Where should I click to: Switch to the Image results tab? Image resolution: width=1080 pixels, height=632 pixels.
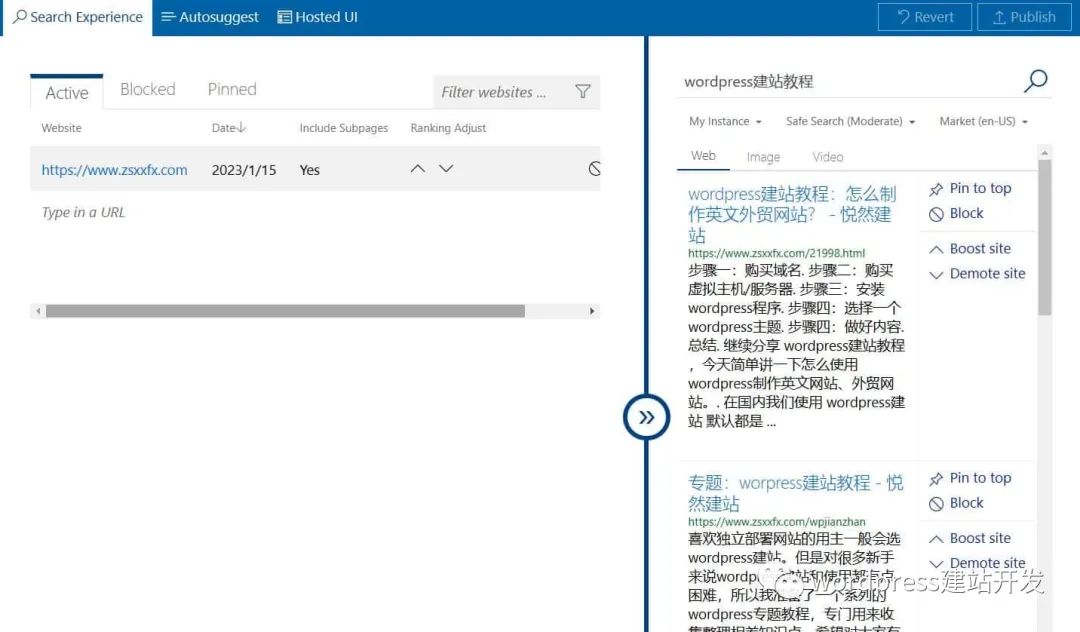763,158
